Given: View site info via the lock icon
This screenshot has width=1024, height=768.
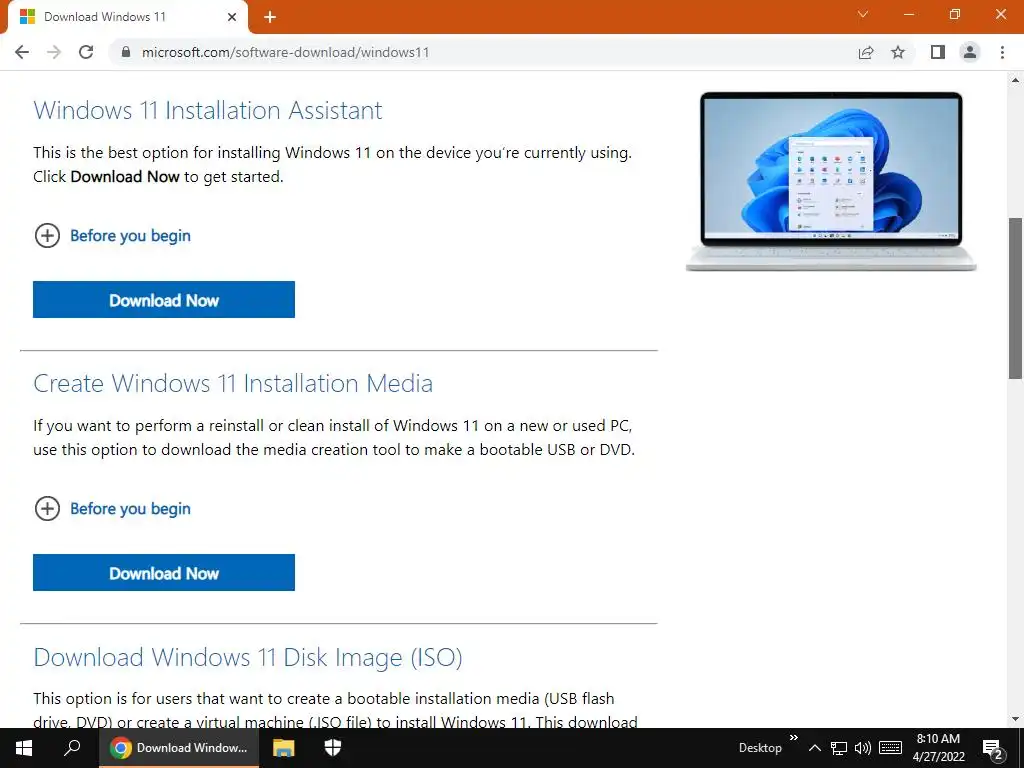Looking at the screenshot, I should pos(126,52).
